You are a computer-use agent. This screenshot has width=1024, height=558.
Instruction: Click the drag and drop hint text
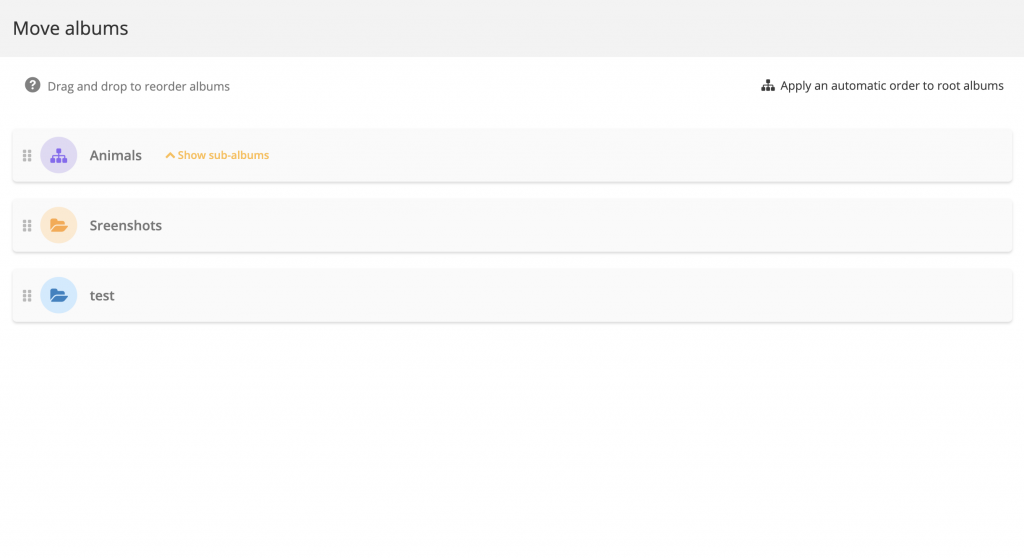139,87
